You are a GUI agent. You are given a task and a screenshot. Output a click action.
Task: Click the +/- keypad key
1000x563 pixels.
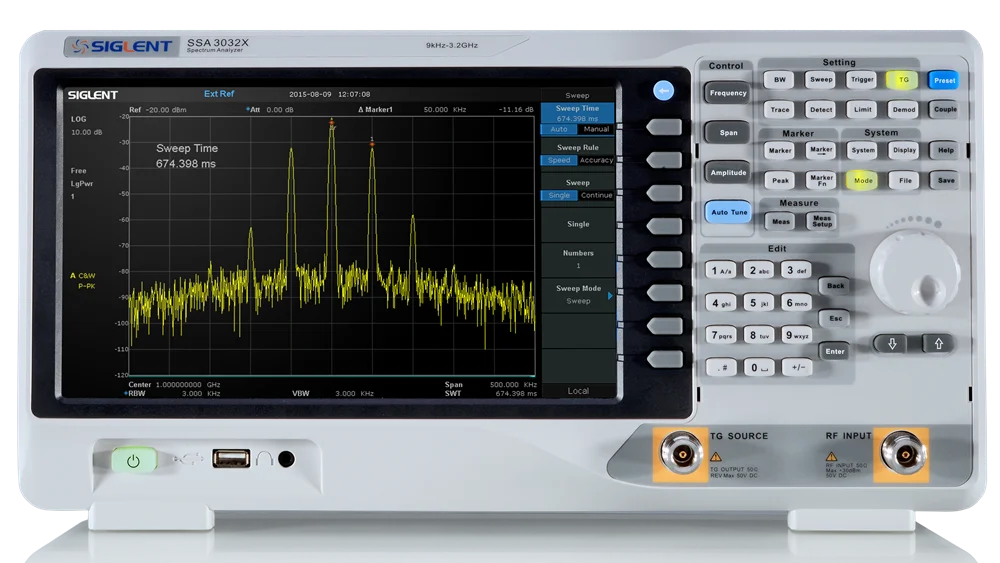(x=798, y=368)
